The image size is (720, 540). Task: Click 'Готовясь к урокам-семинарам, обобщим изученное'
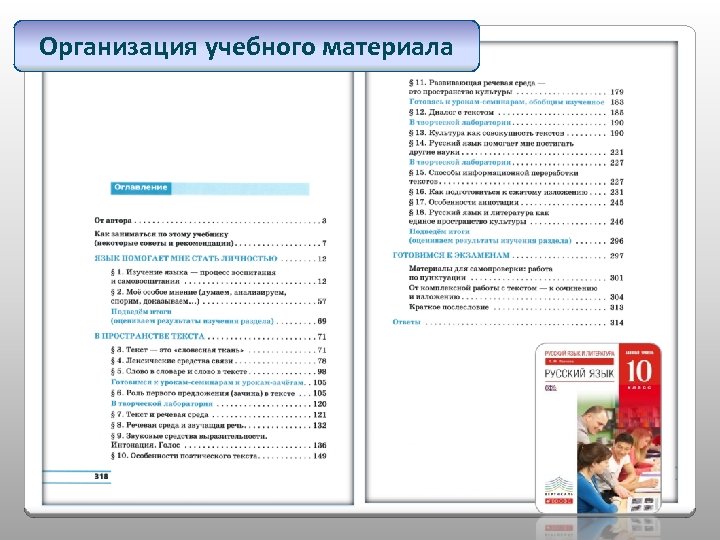tap(516, 102)
